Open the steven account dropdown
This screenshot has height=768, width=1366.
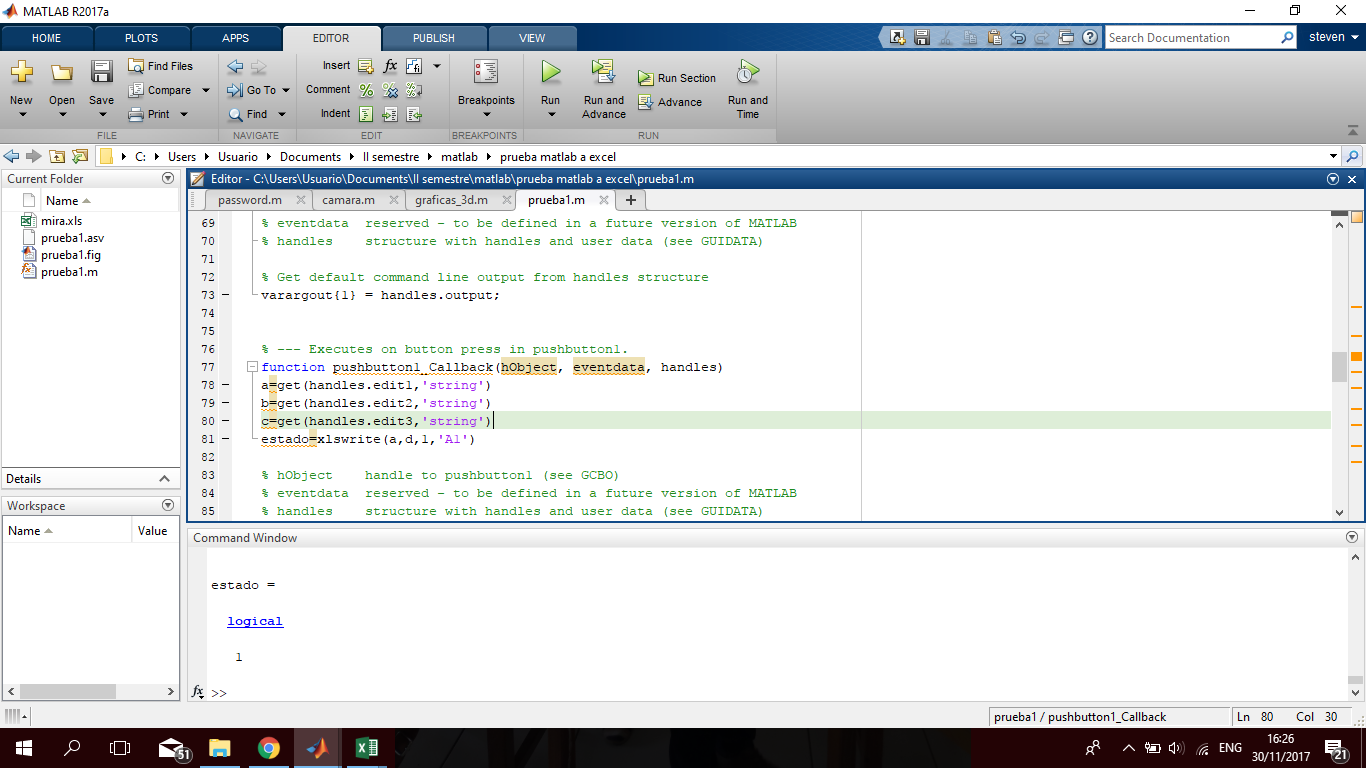pyautogui.click(x=1334, y=37)
